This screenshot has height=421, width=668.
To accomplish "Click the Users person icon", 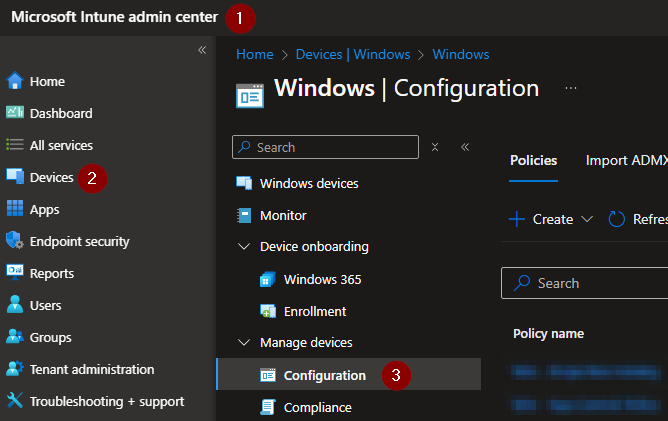I will click(15, 304).
